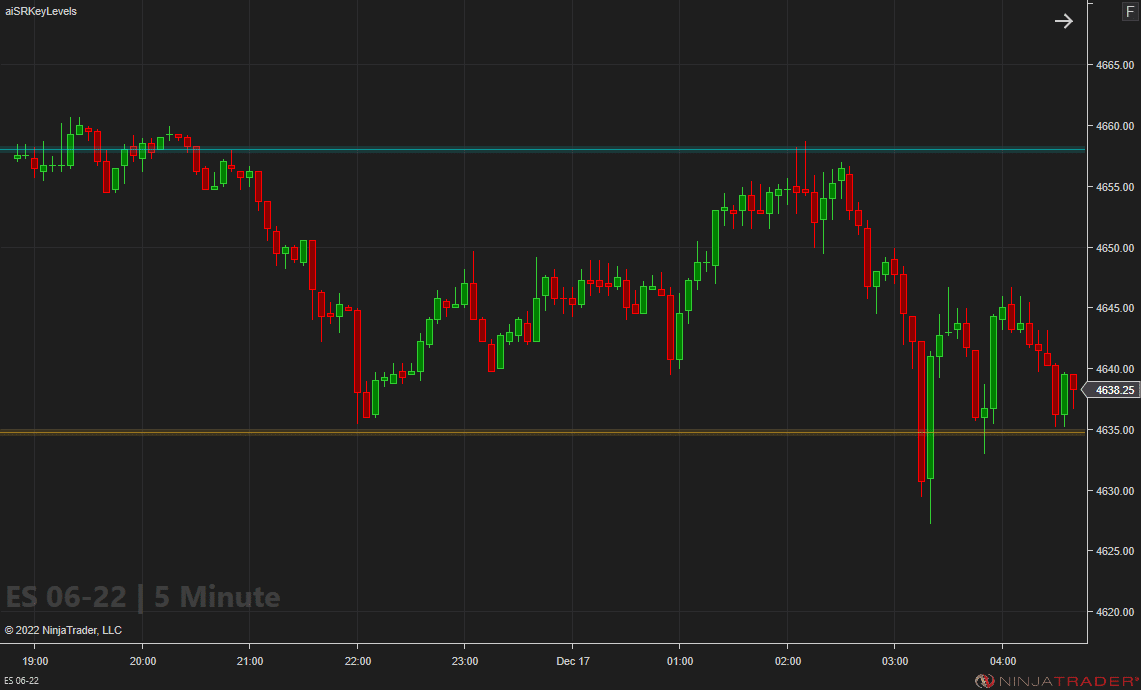The height and width of the screenshot is (690, 1141).
Task: Click the Dec 17 date label
Action: pyautogui.click(x=572, y=661)
